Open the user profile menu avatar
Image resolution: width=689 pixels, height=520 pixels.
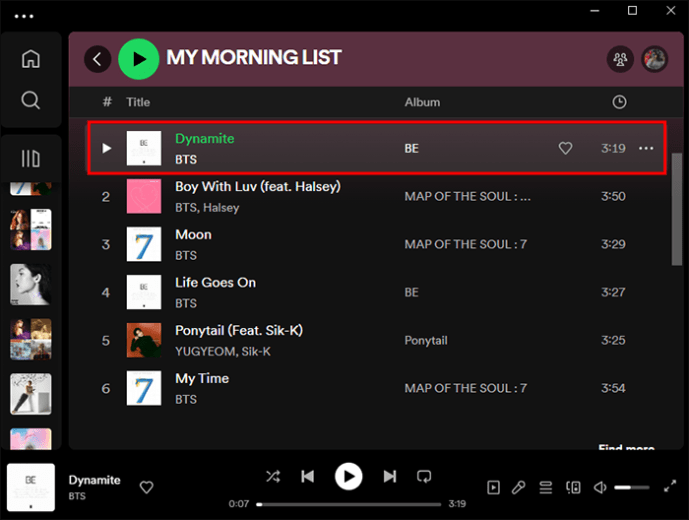click(x=655, y=59)
